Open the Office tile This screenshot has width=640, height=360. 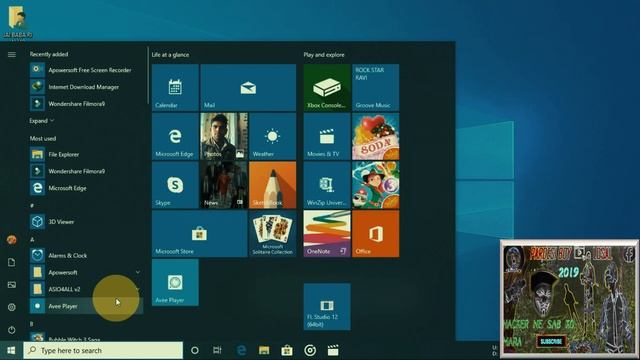[x=376, y=233]
